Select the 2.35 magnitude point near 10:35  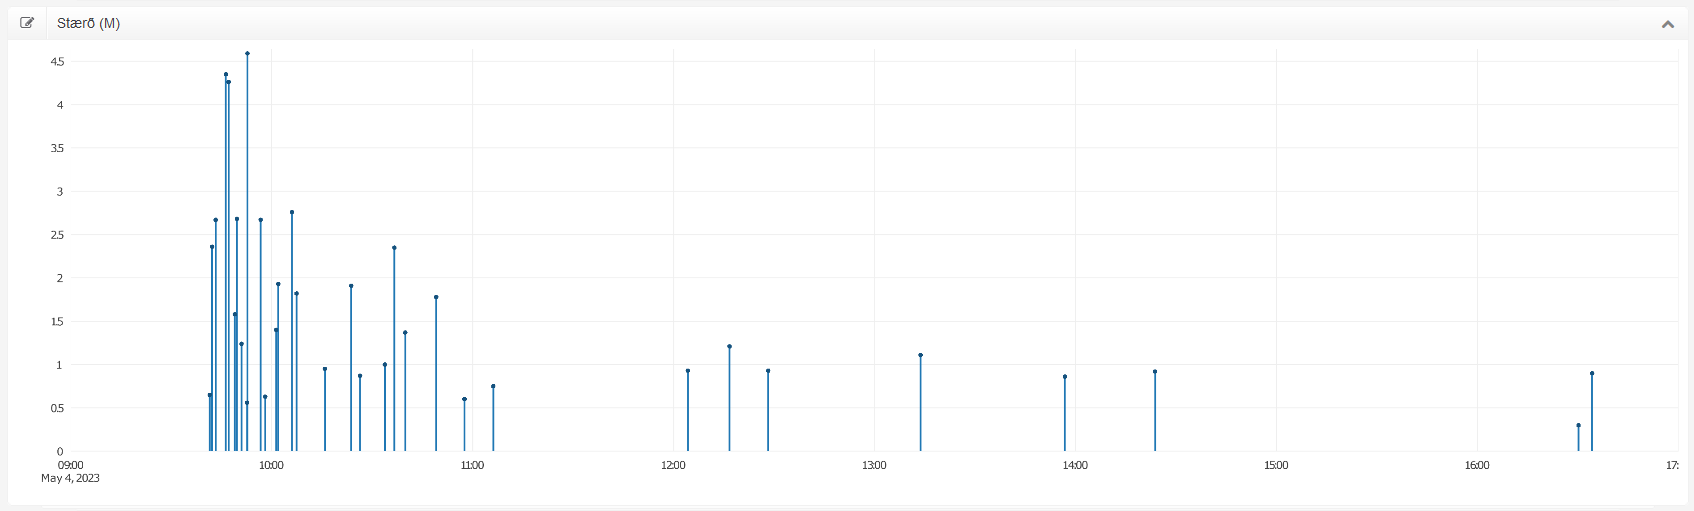tap(394, 248)
